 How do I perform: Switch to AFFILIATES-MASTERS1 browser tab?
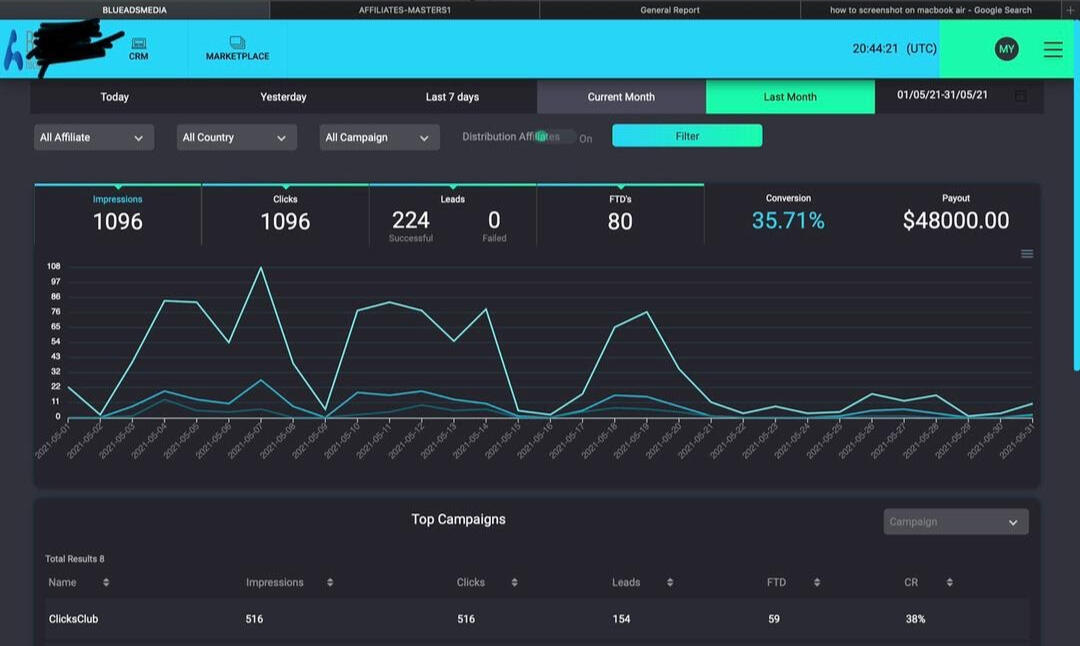pyautogui.click(x=404, y=10)
